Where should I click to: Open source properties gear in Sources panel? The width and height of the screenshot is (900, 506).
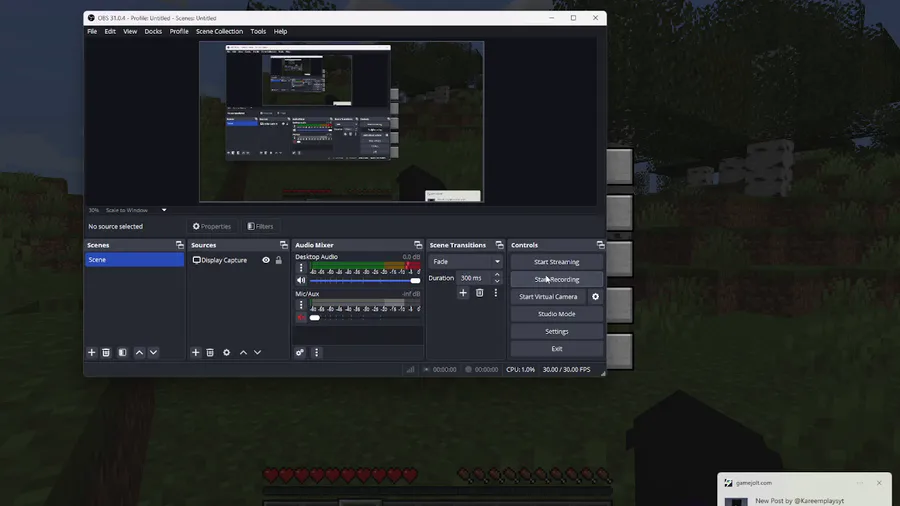(x=227, y=352)
